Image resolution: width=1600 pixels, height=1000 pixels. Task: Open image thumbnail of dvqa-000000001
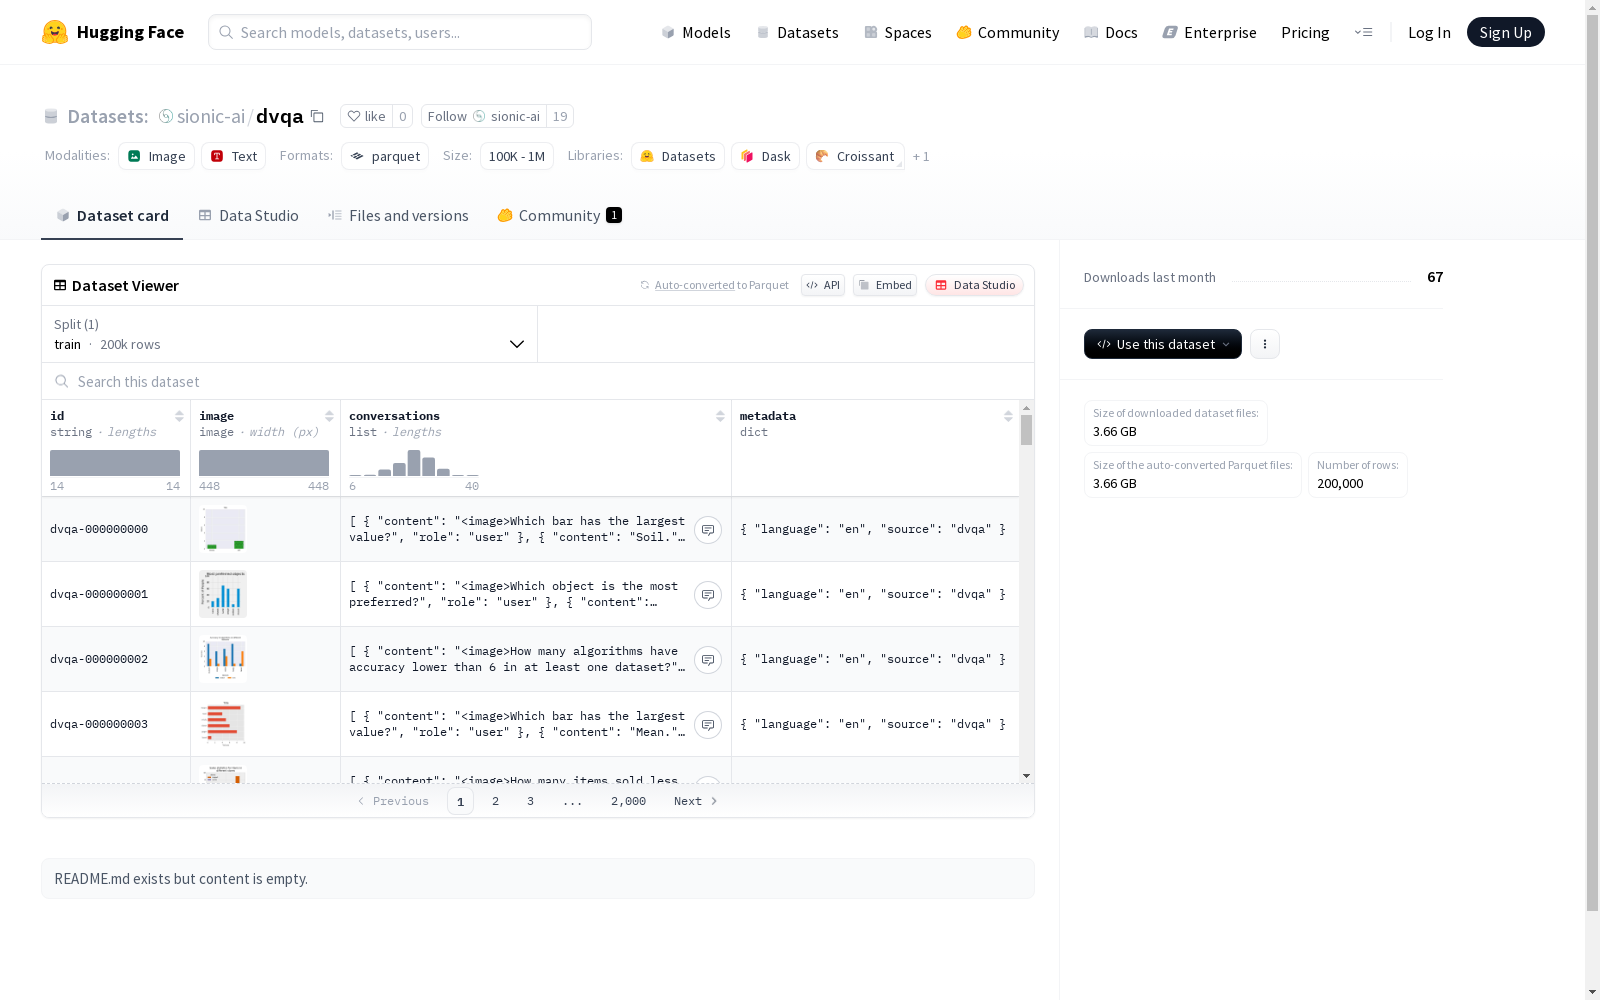223,594
